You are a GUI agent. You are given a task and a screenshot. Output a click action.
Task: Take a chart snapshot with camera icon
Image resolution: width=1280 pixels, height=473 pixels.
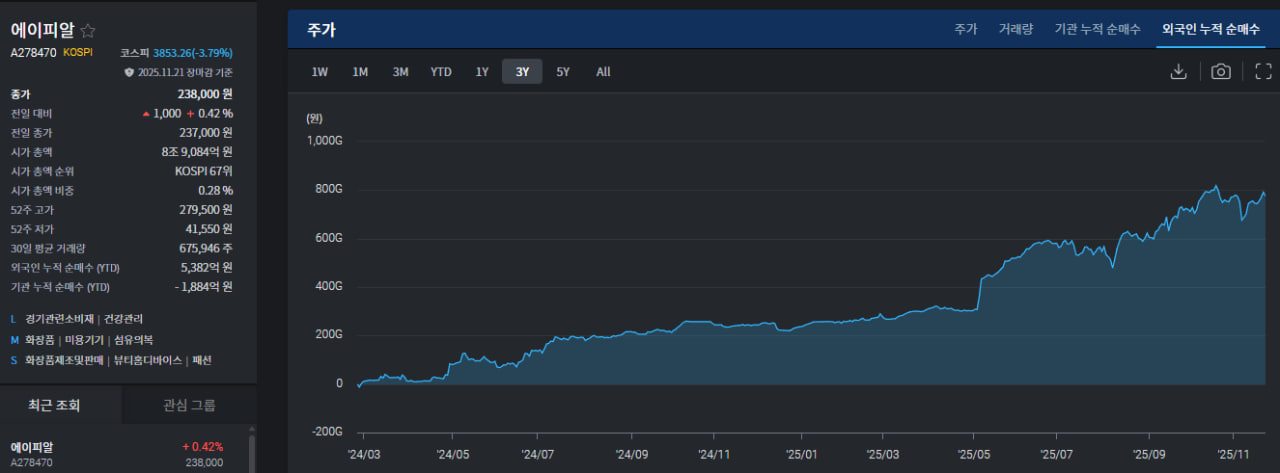(1220, 71)
